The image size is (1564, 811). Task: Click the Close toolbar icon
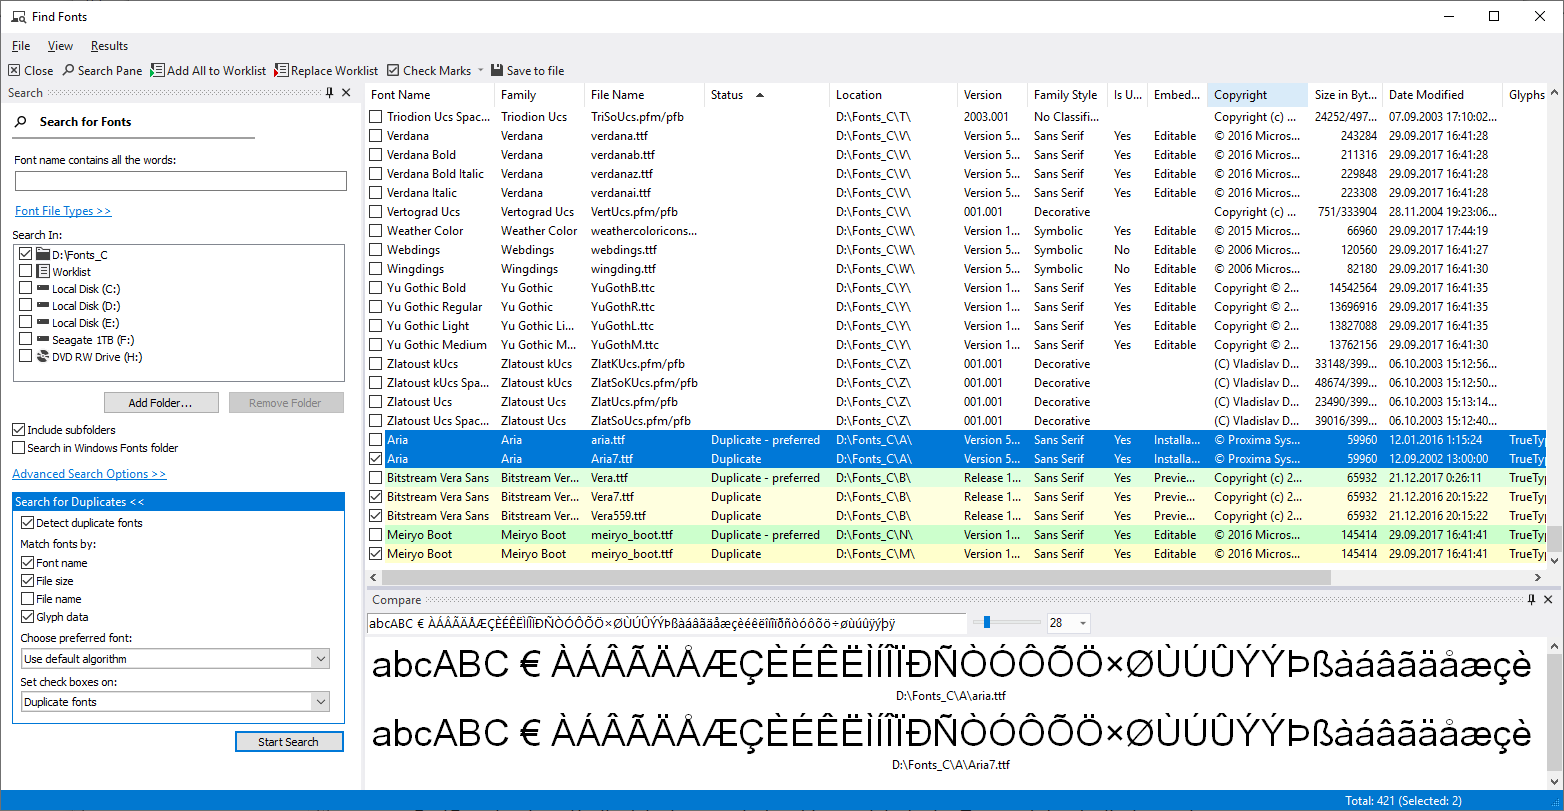tap(14, 71)
